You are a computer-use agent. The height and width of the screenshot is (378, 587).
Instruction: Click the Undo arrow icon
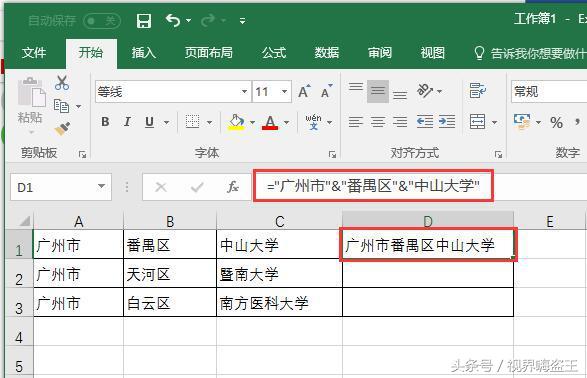coord(173,20)
